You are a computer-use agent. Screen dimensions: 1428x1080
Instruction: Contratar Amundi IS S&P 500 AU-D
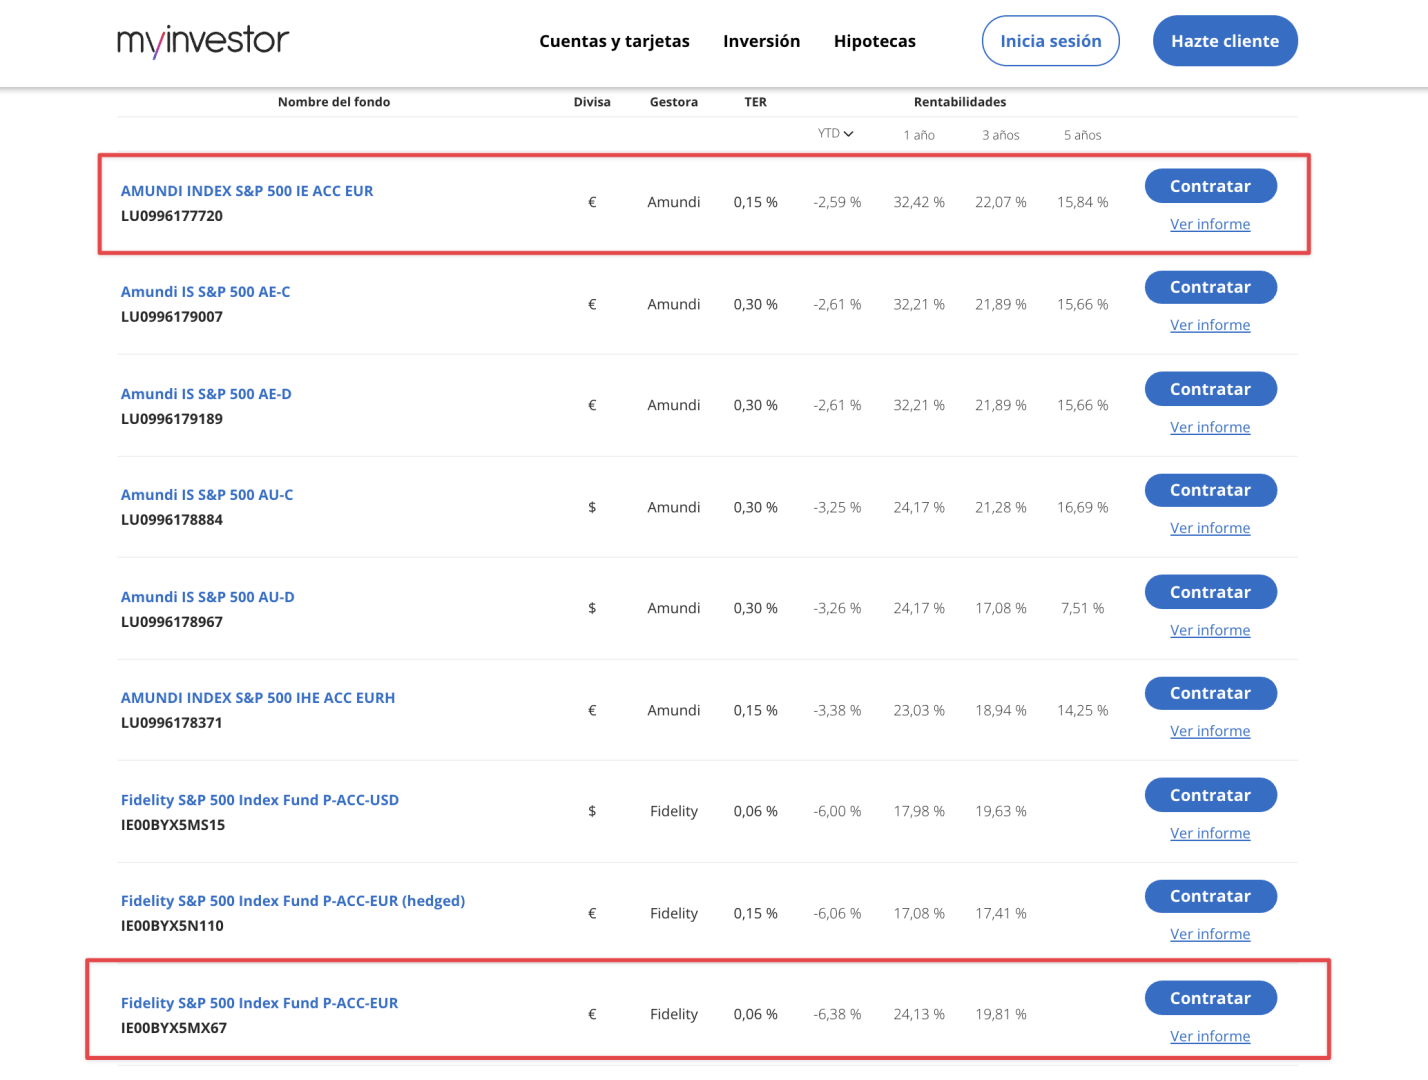1211,592
